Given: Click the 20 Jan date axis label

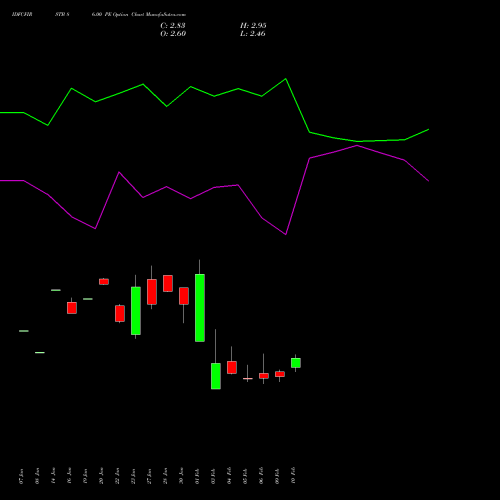Looking at the screenshot, I should click(101, 476).
